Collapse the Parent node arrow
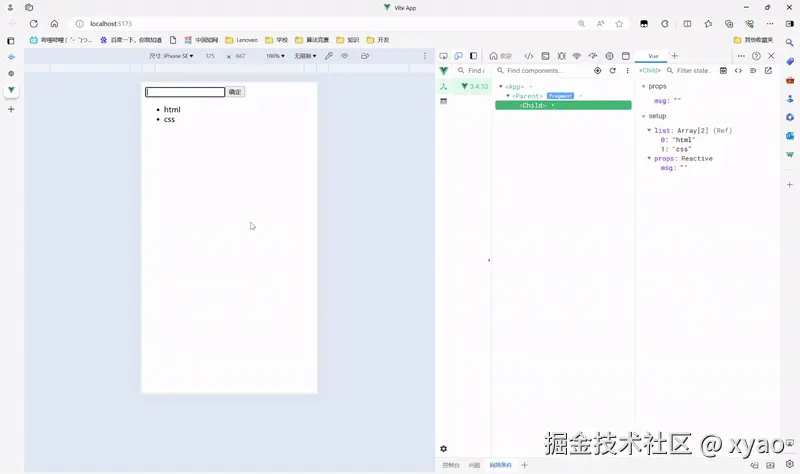Viewport: 800px width, 474px height. click(x=508, y=96)
